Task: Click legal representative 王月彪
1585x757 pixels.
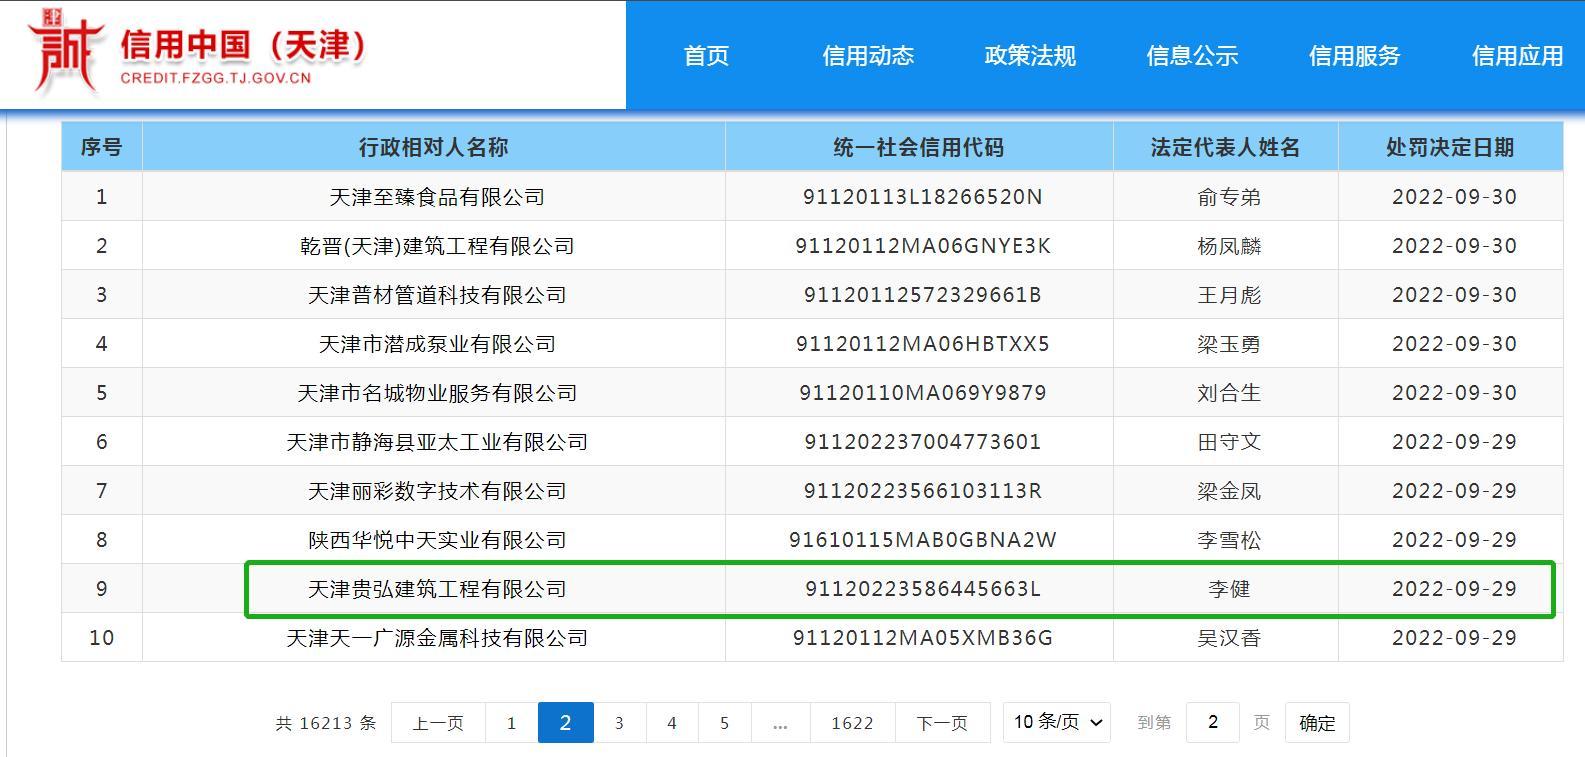Action: [x=1229, y=295]
